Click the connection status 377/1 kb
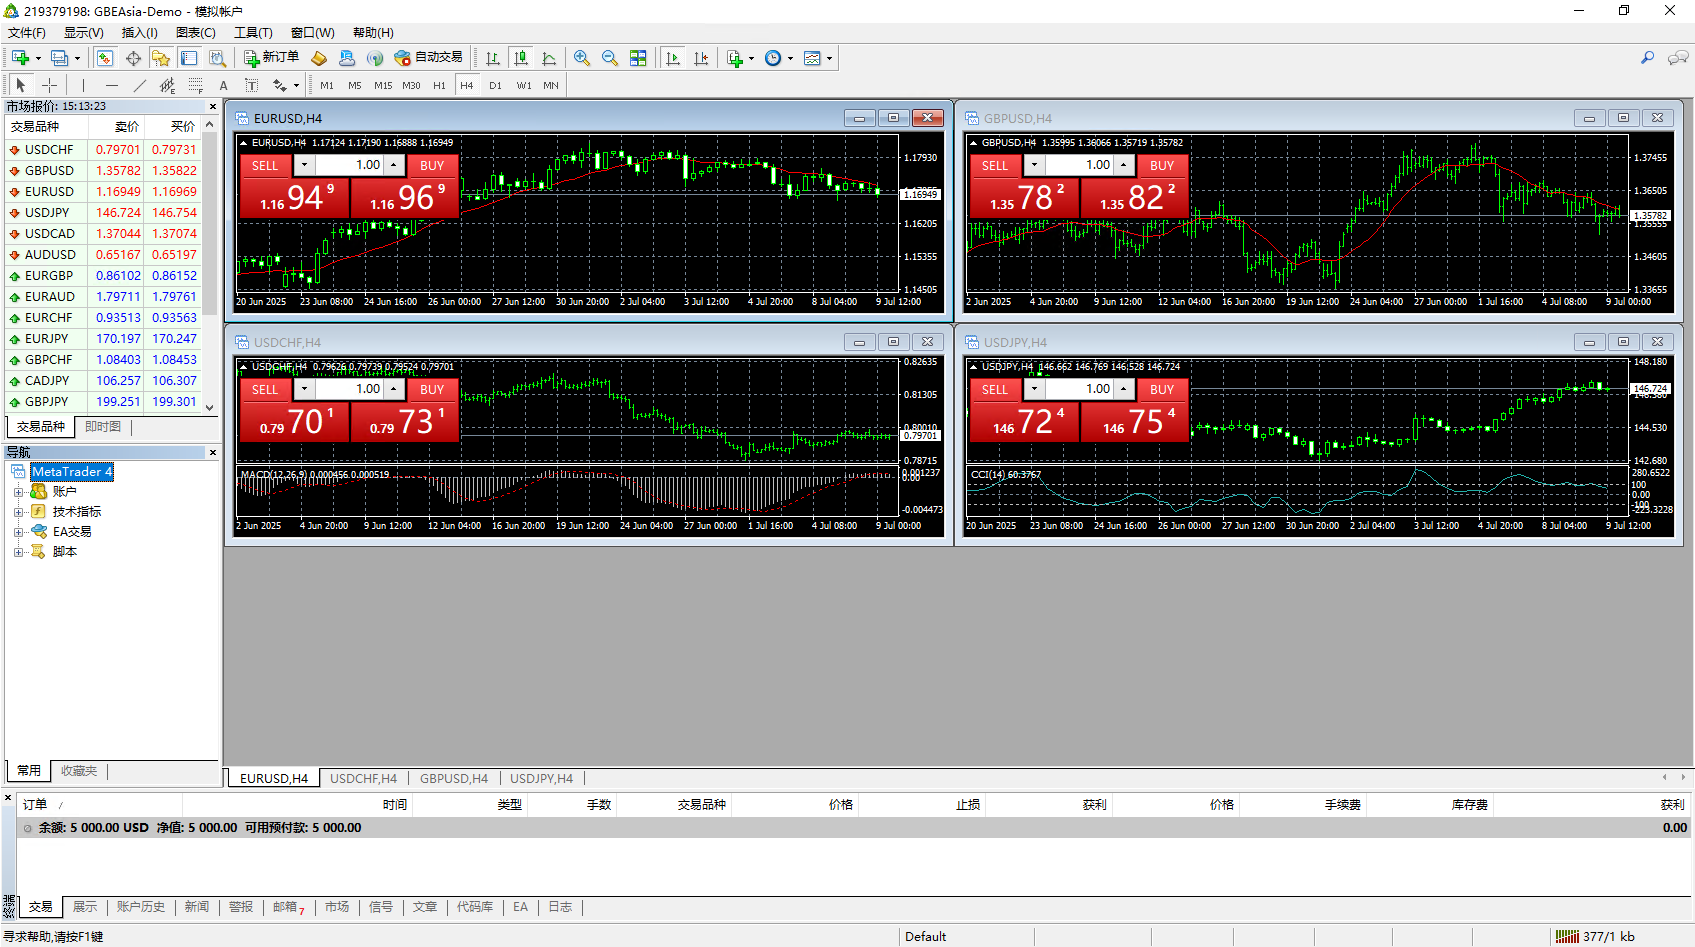This screenshot has width=1695, height=947. click(1594, 937)
